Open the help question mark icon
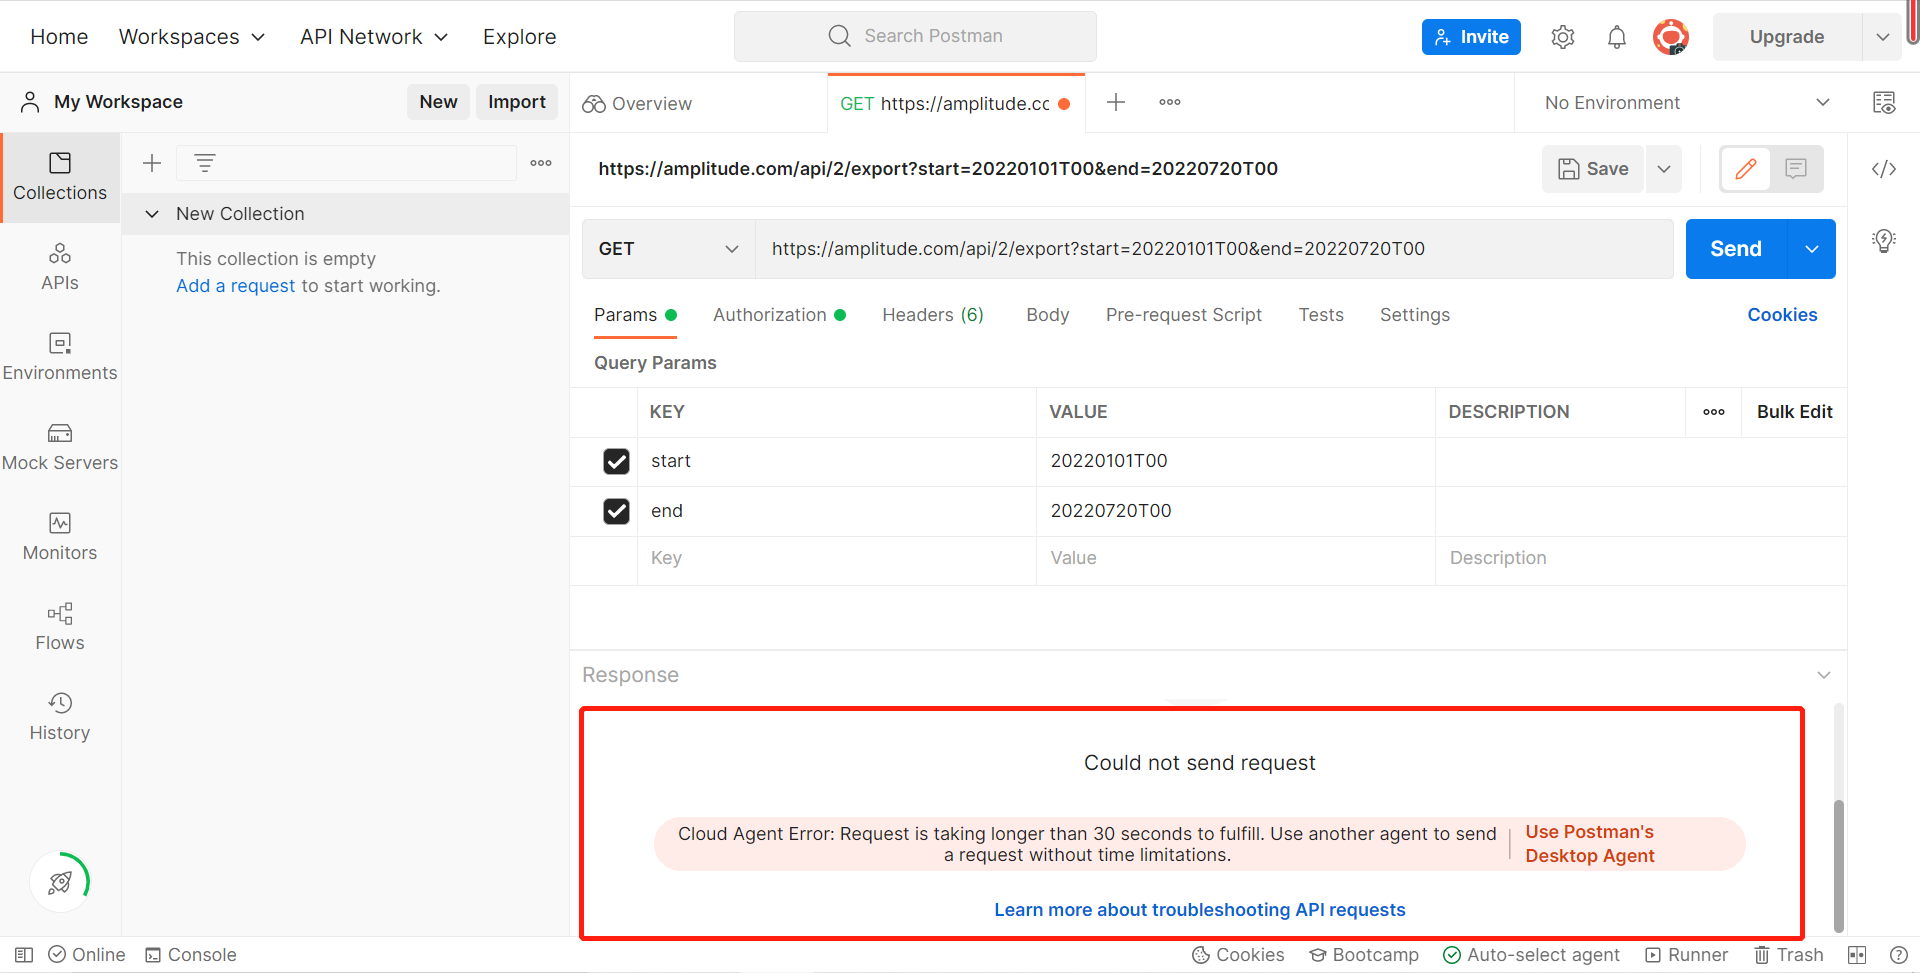This screenshot has height=973, width=1920. pos(1899,955)
